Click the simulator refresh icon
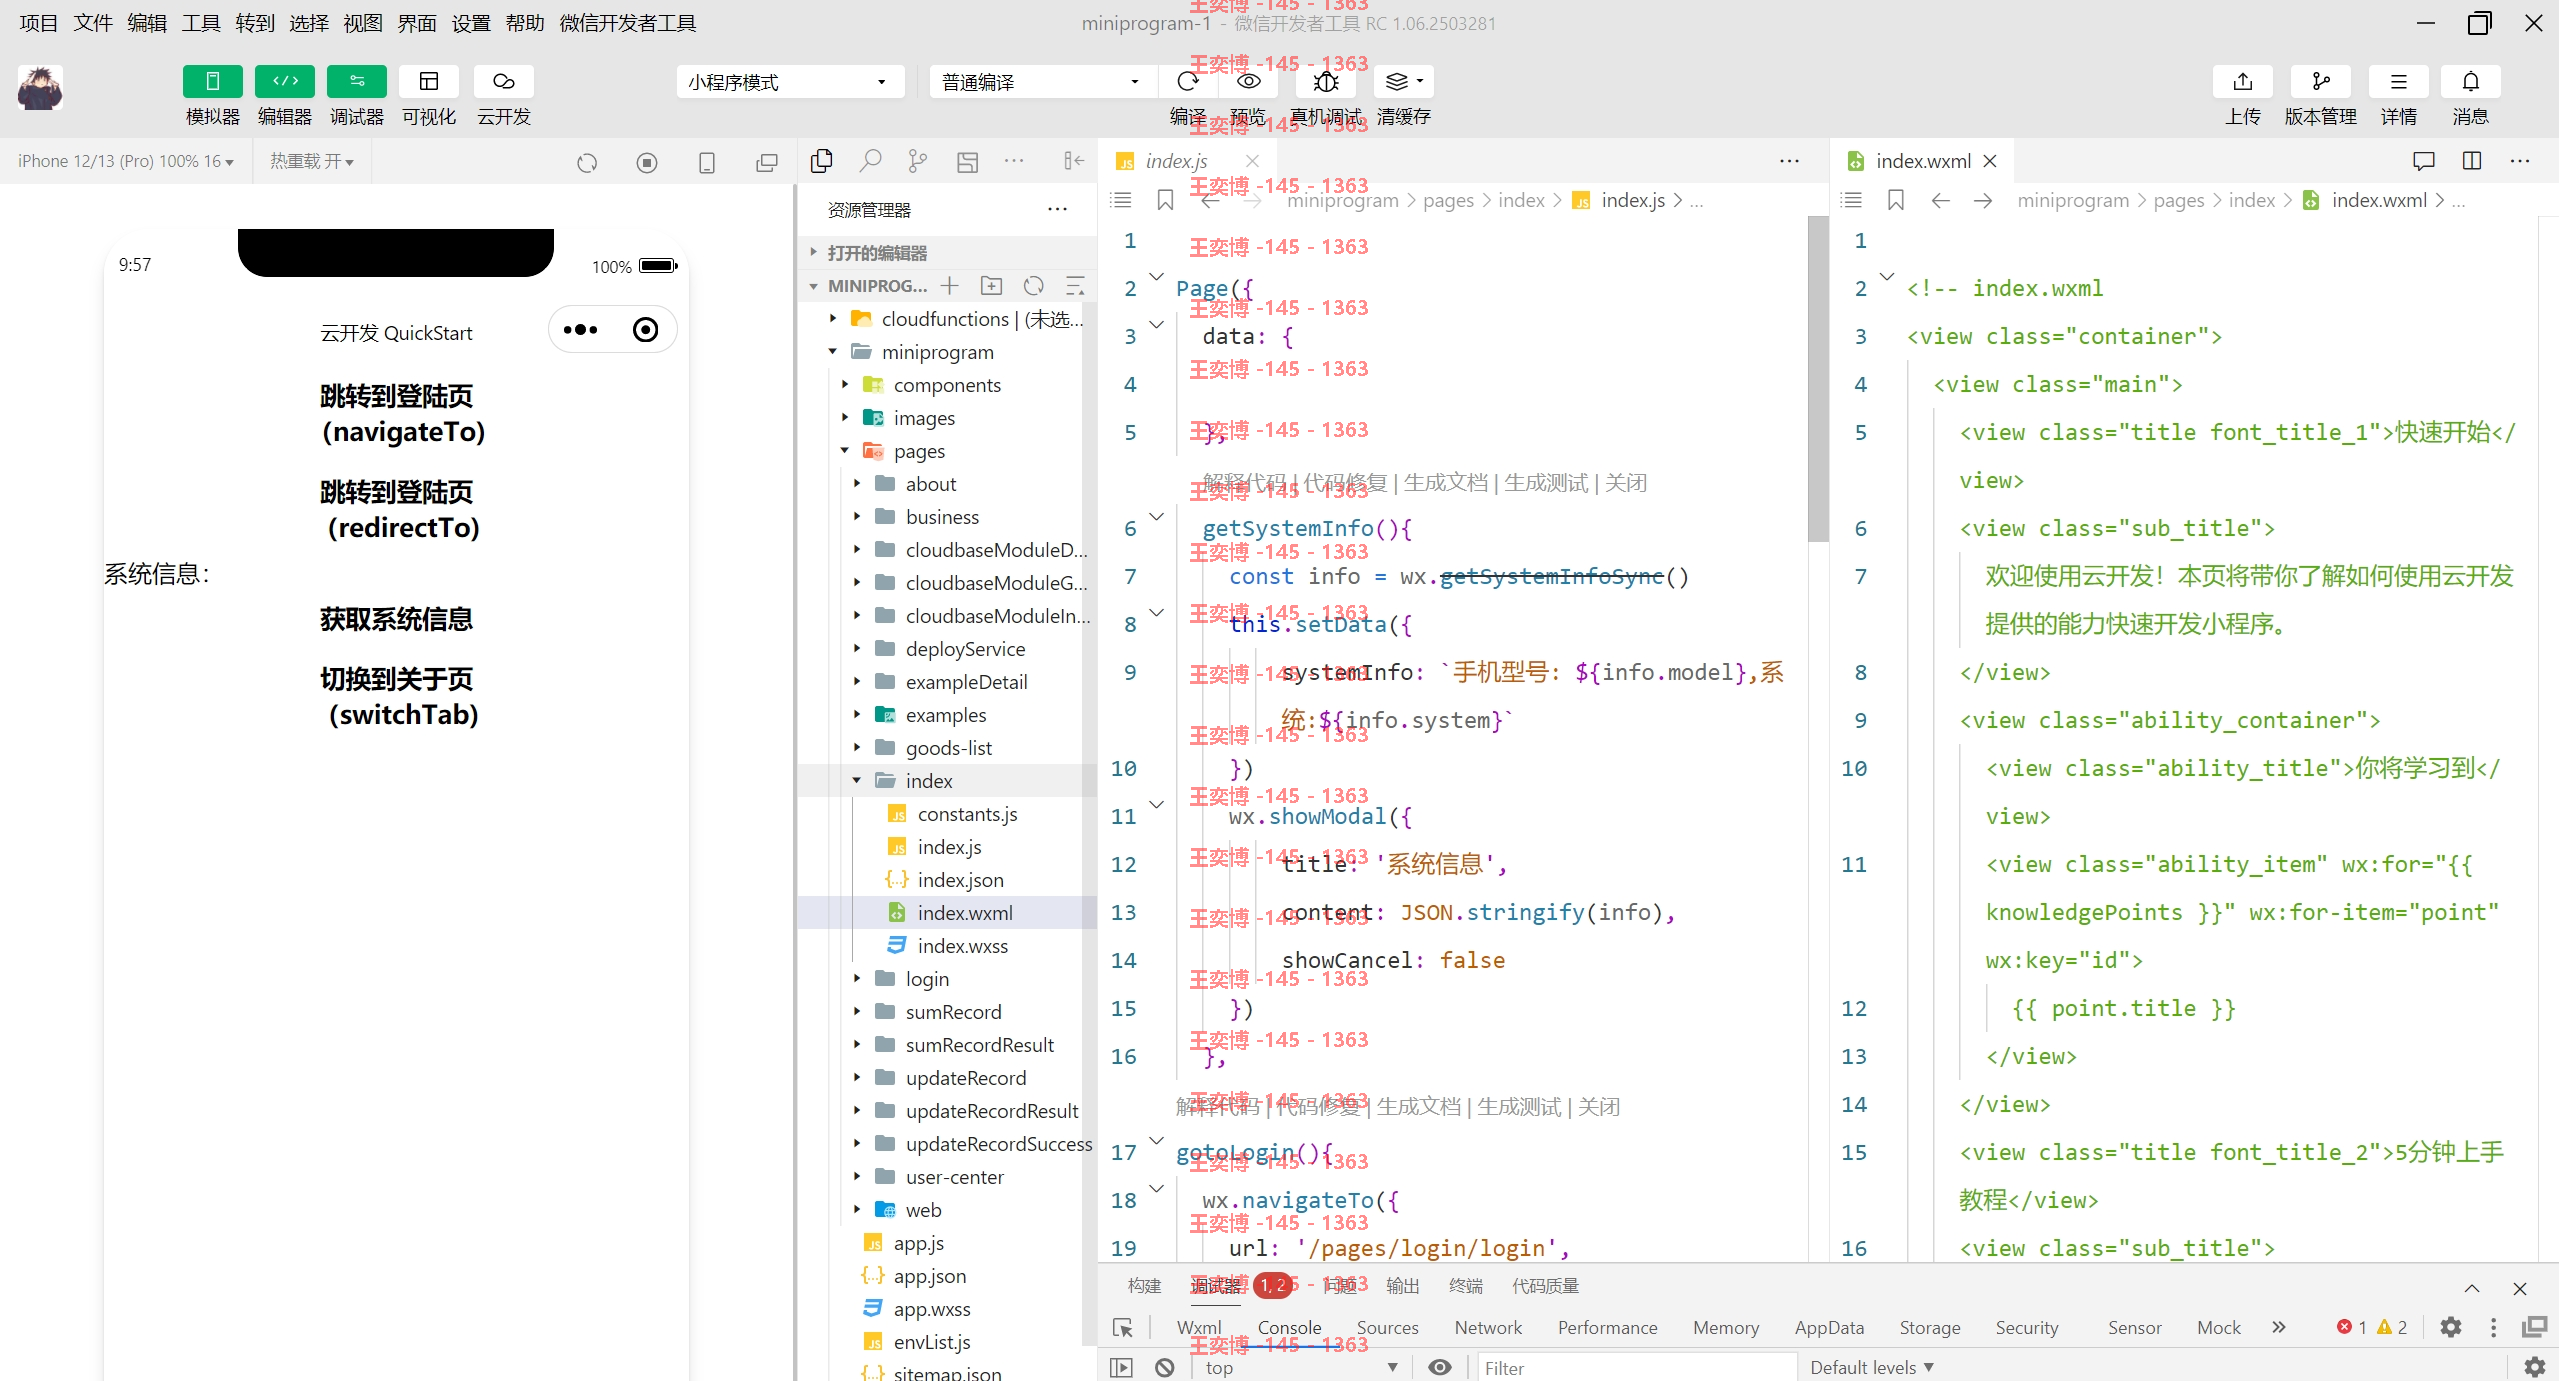This screenshot has width=2559, height=1381. (x=587, y=162)
